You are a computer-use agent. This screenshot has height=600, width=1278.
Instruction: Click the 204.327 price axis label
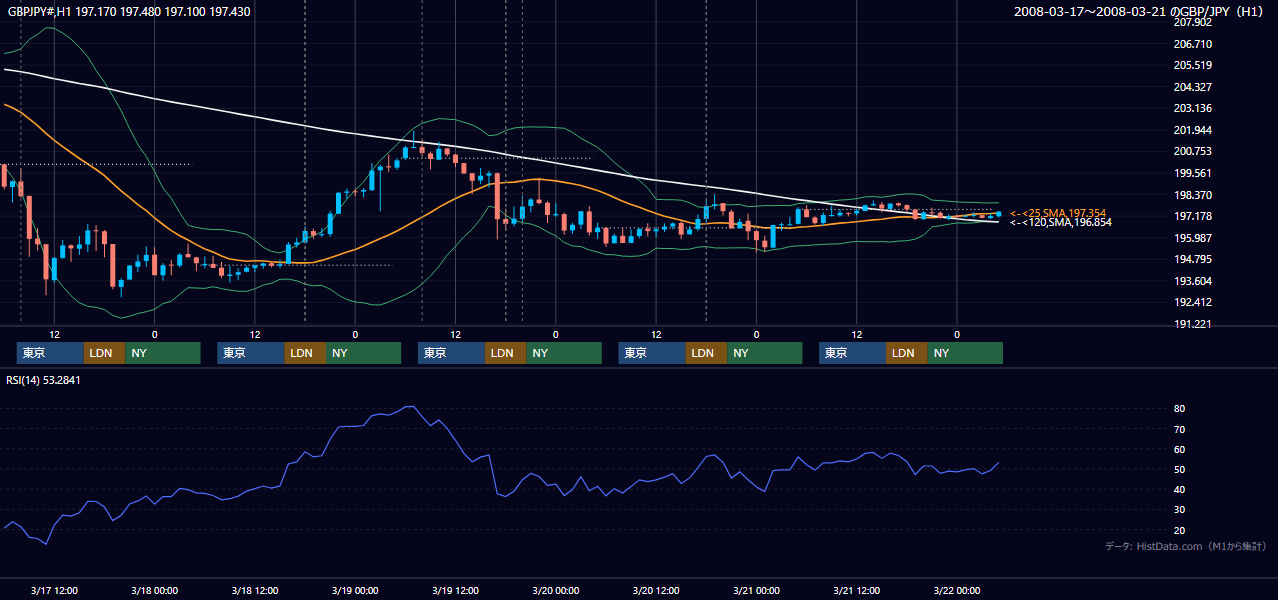point(1193,87)
